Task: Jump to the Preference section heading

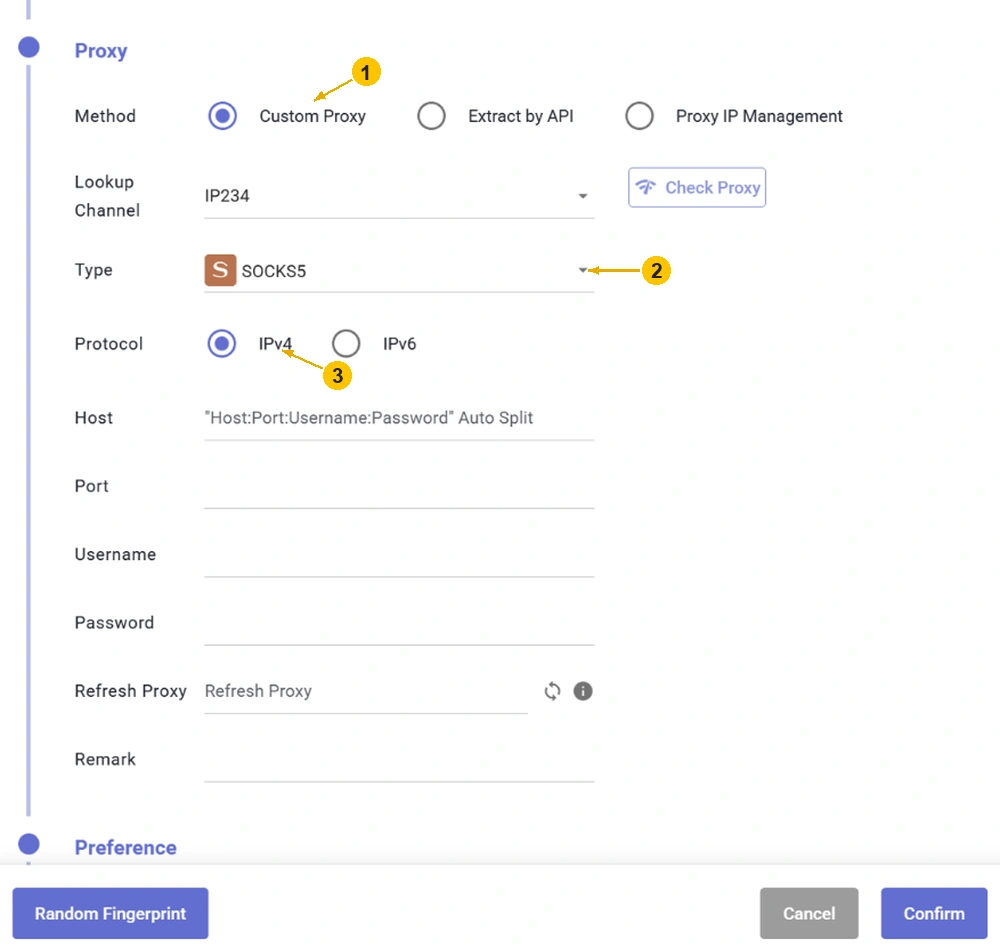Action: [x=126, y=847]
